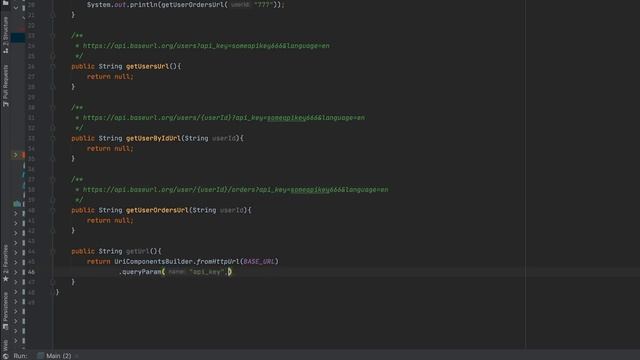Open the Structure tool window tab
This screenshot has height=360, width=640.
pos(6,35)
